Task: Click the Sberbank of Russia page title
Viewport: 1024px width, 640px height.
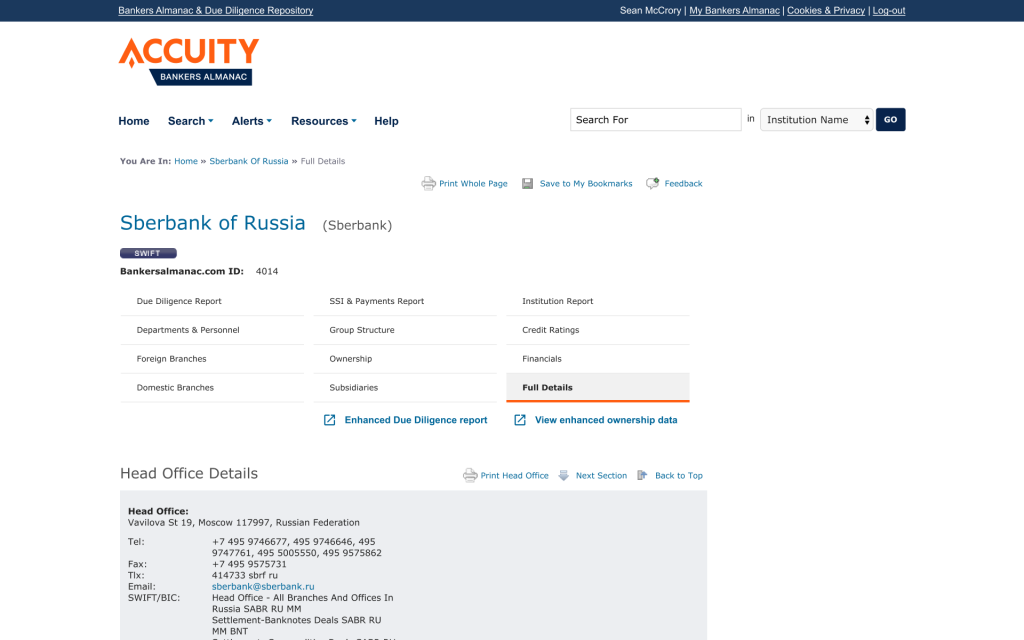Action: click(213, 223)
